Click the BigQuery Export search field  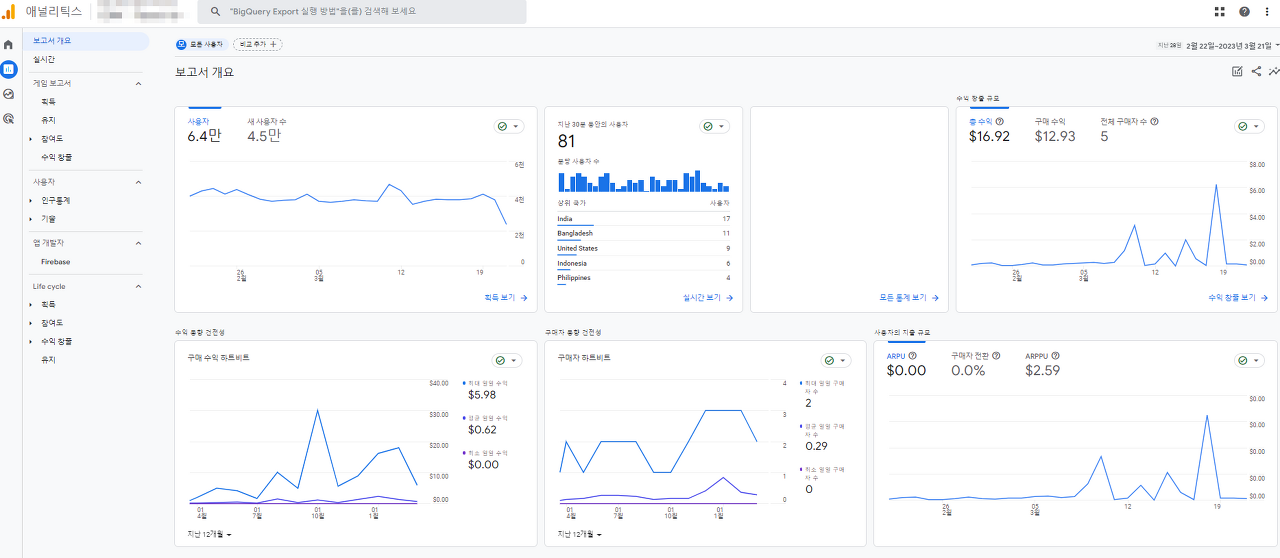[x=362, y=11]
